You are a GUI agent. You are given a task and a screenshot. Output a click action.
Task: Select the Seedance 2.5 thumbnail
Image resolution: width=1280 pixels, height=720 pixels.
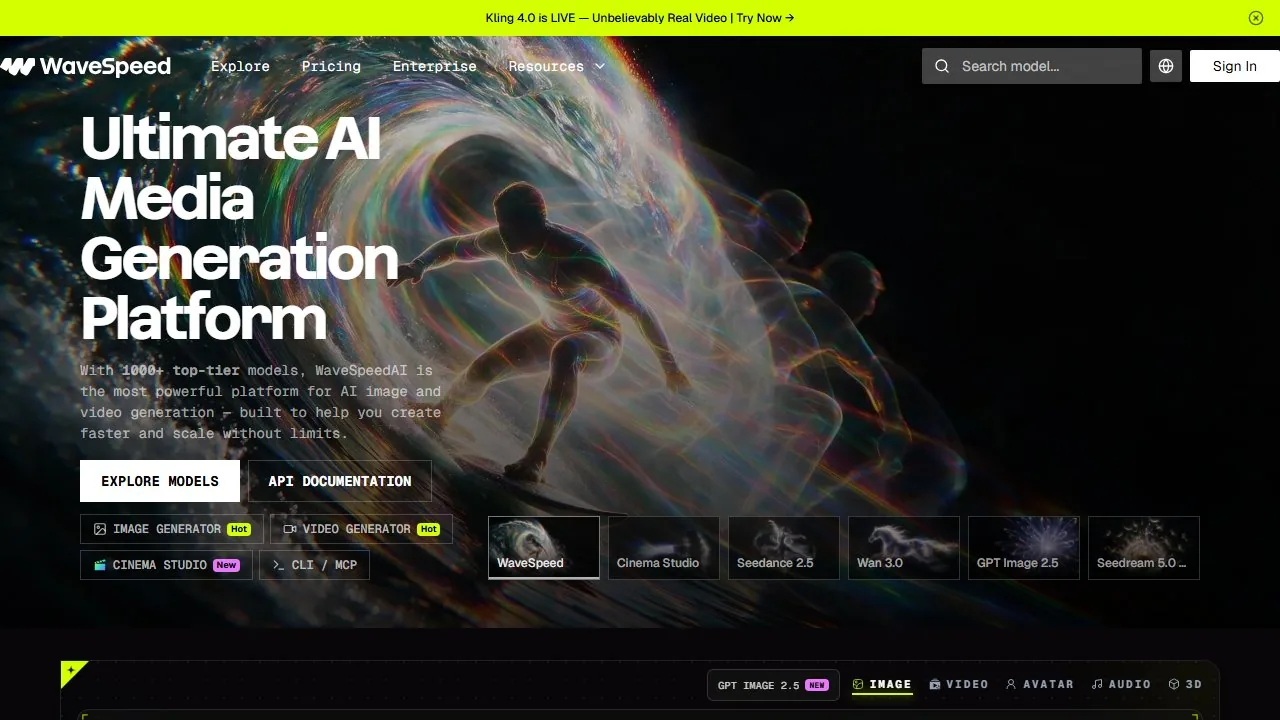point(784,548)
